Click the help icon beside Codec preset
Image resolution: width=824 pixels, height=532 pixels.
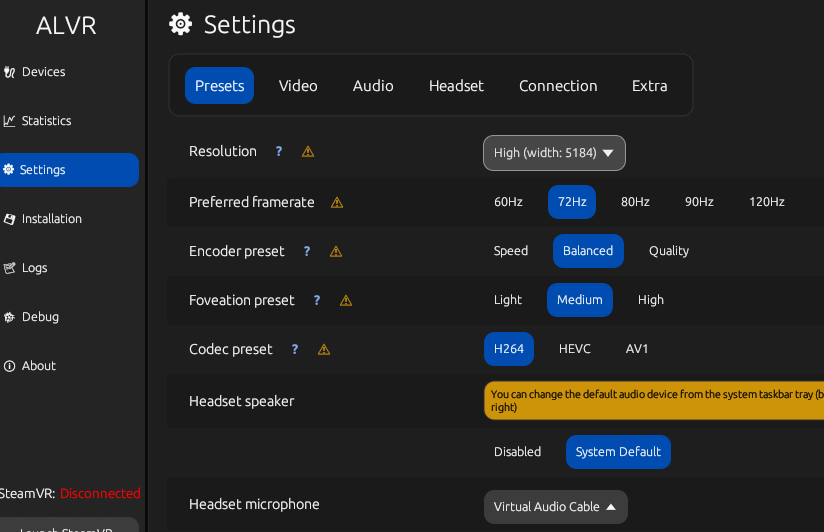[295, 350]
